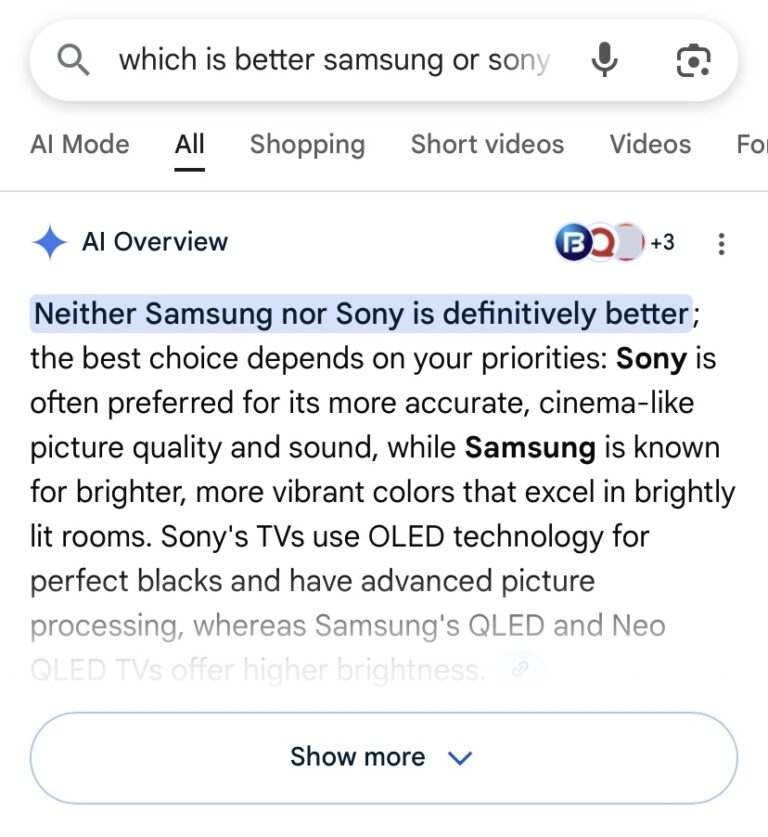Click the AI Overview heading label
768x837 pixels.
point(155,242)
